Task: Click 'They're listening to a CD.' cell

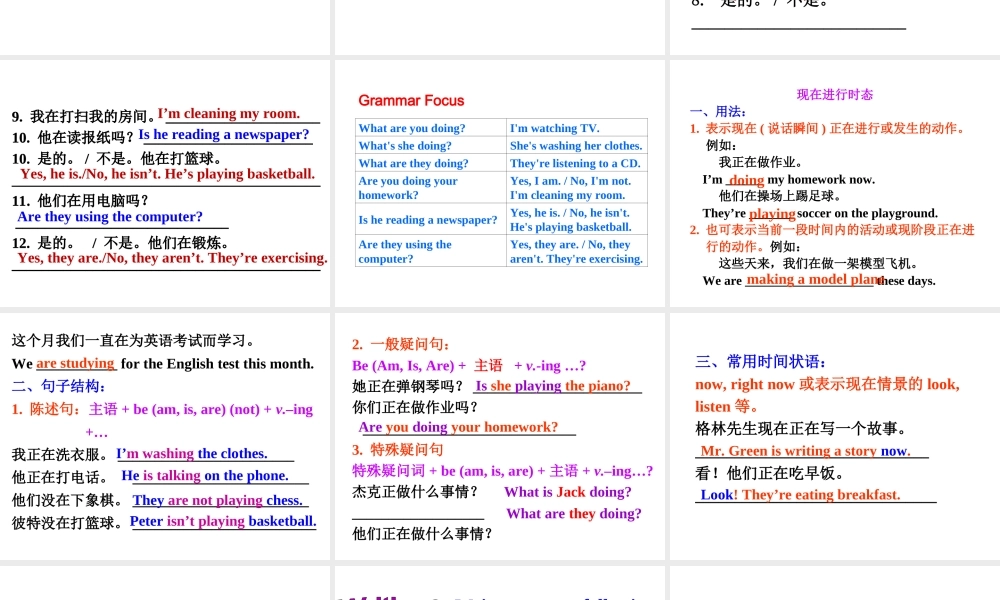Action: [x=576, y=163]
